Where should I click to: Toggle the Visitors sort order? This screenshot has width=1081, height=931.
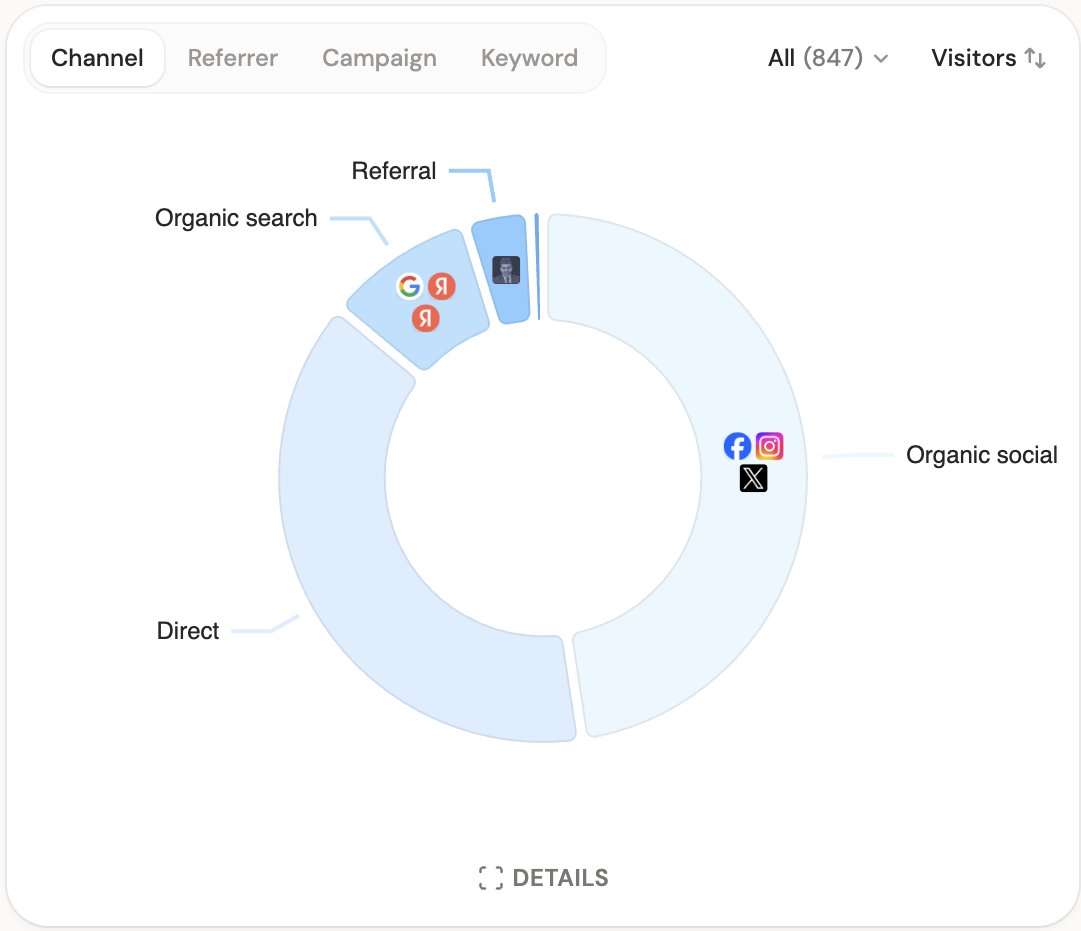[988, 58]
